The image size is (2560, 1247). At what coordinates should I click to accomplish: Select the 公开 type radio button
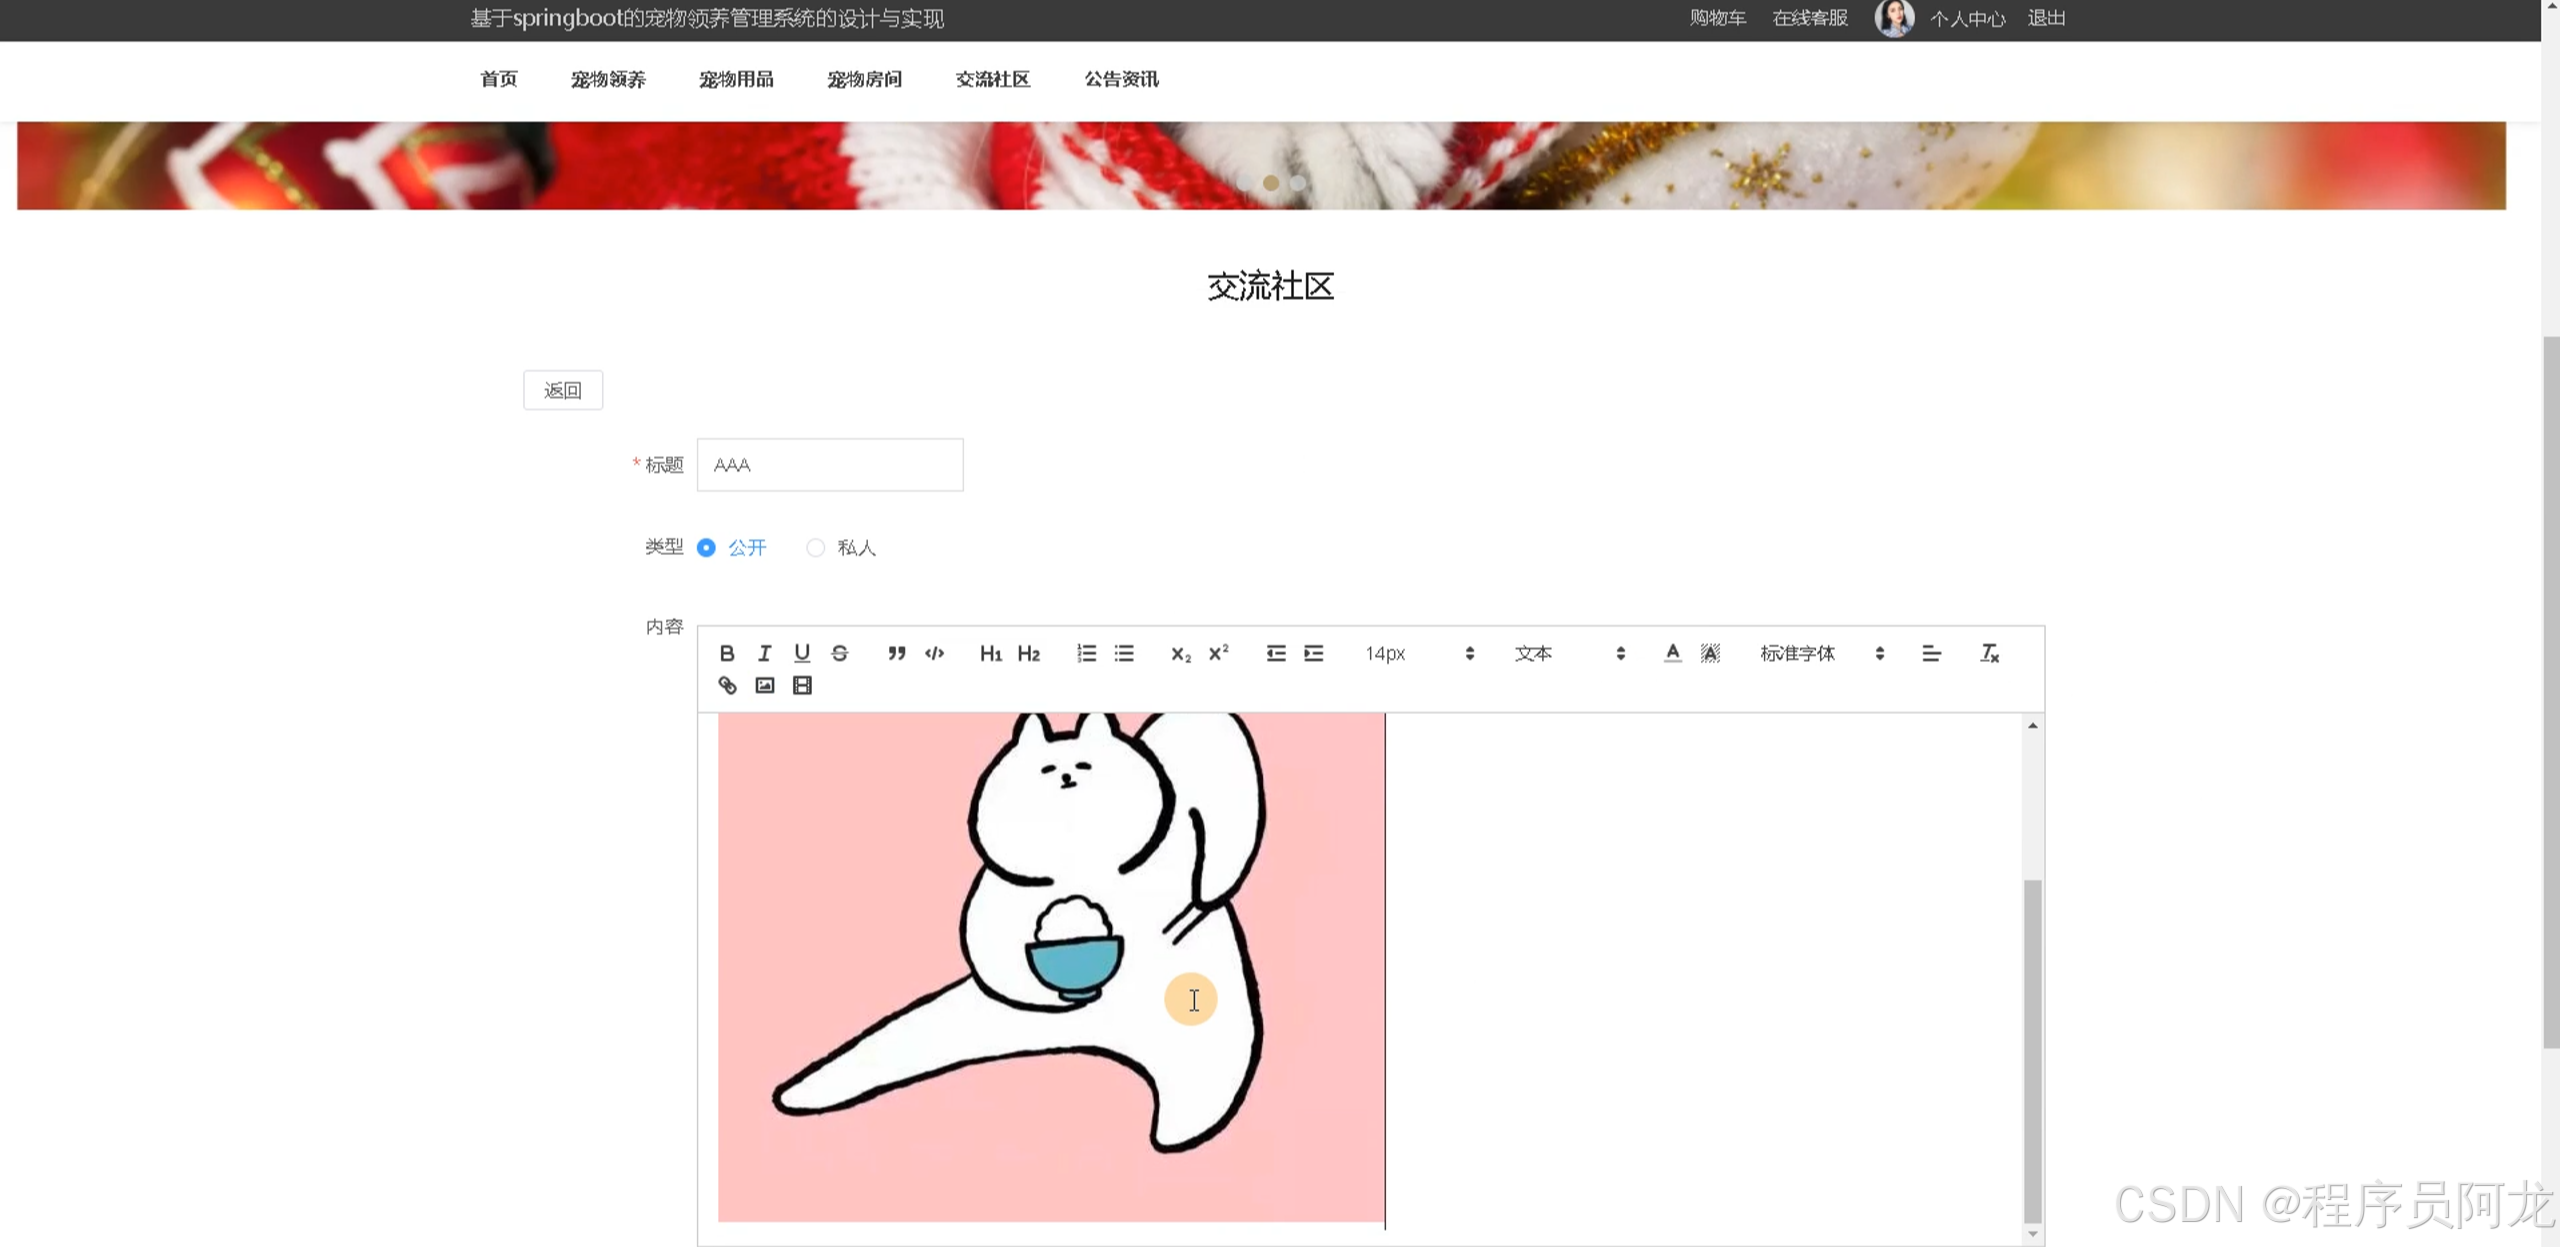pos(706,547)
